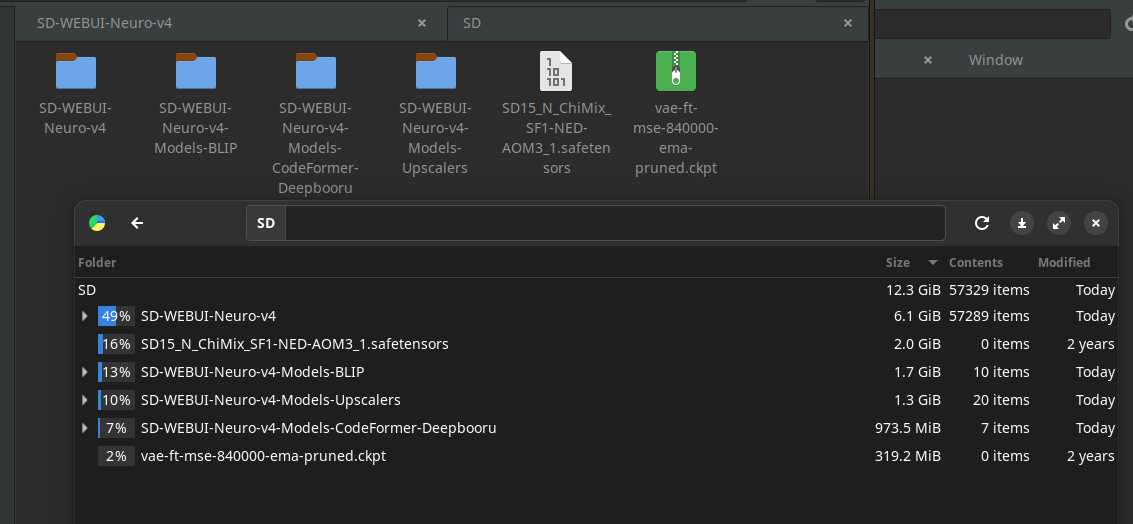Expand the SD-WEBUI-Neuro-v4-Models-BLIP row
This screenshot has height=524, width=1133.
coord(85,372)
